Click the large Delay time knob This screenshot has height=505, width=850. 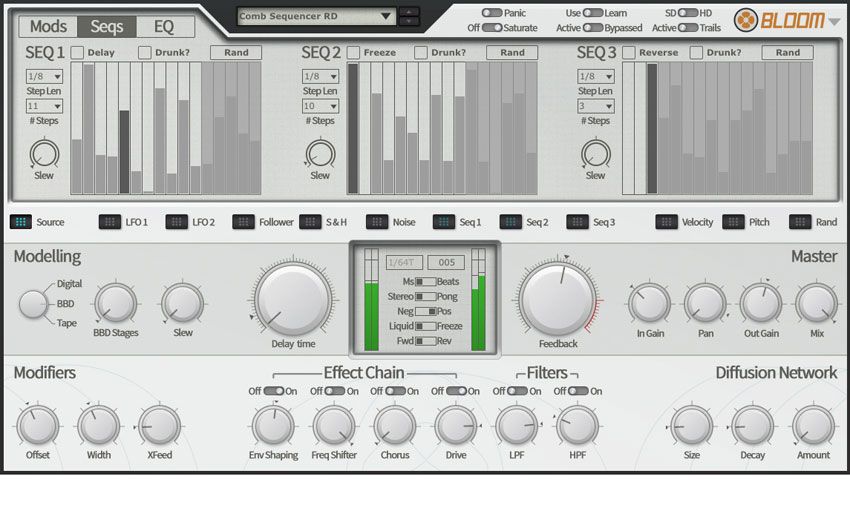293,299
